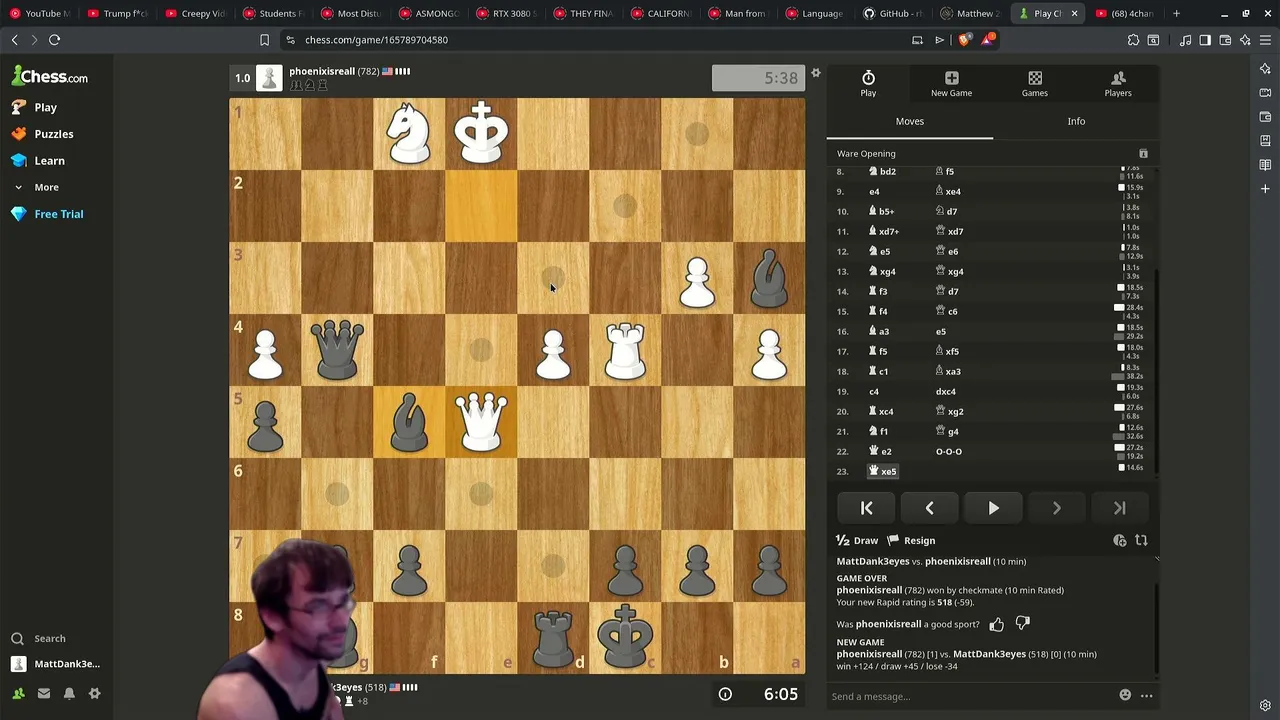The height and width of the screenshot is (720, 1280).
Task: Open the sidebar settings gear
Action: click(95, 693)
